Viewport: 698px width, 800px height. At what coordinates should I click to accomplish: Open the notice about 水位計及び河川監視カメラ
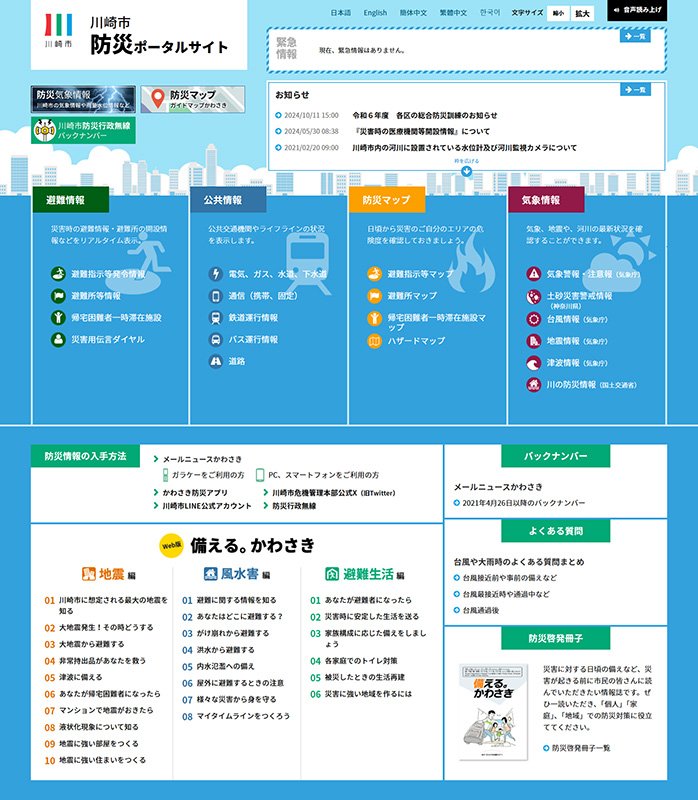[x=464, y=147]
